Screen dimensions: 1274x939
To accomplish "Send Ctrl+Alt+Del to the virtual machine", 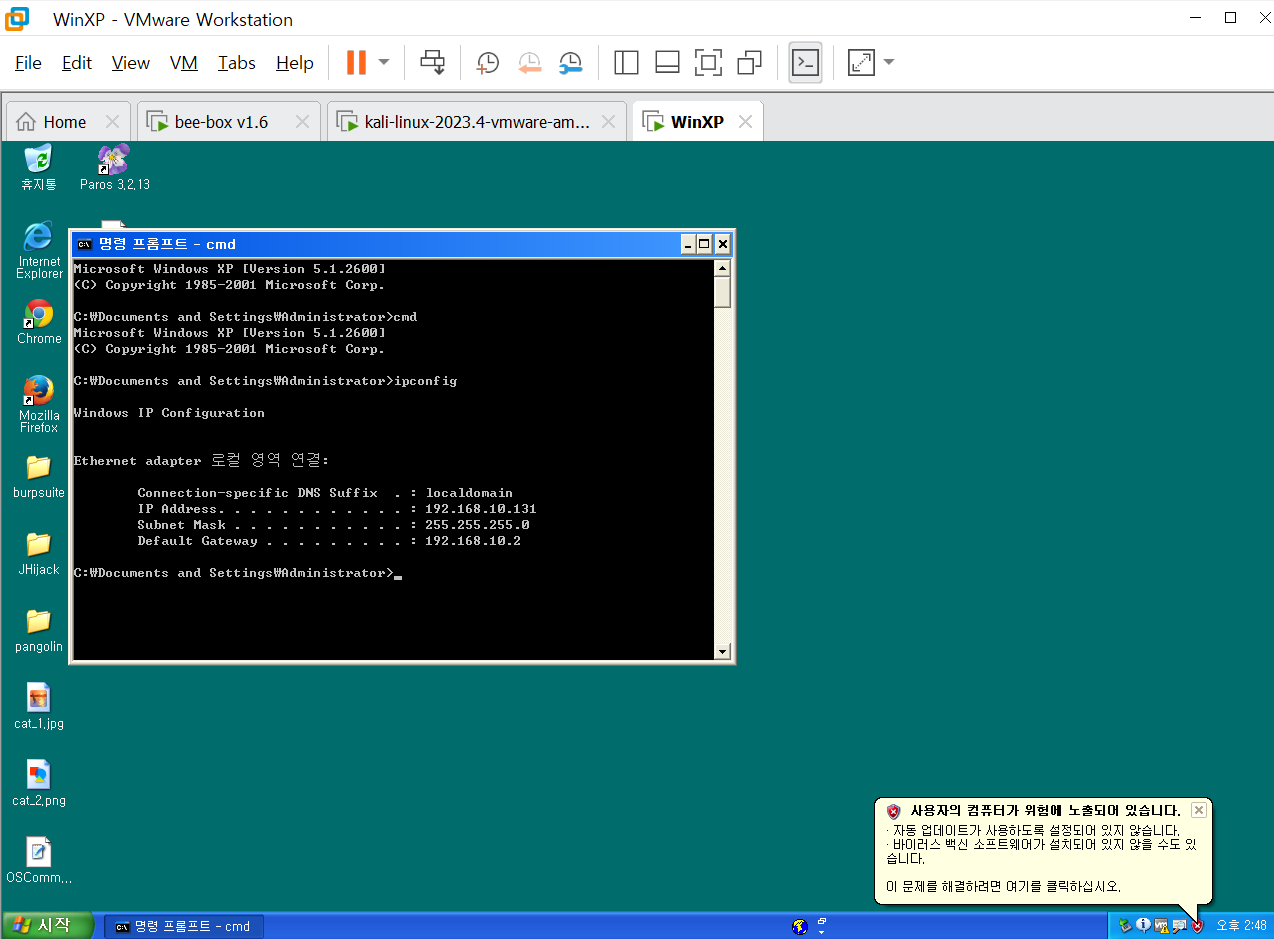I will point(432,62).
